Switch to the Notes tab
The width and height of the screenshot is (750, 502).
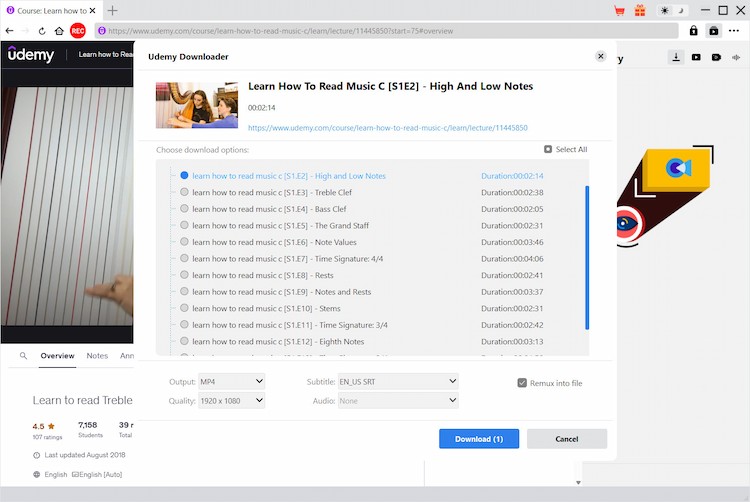(x=97, y=356)
